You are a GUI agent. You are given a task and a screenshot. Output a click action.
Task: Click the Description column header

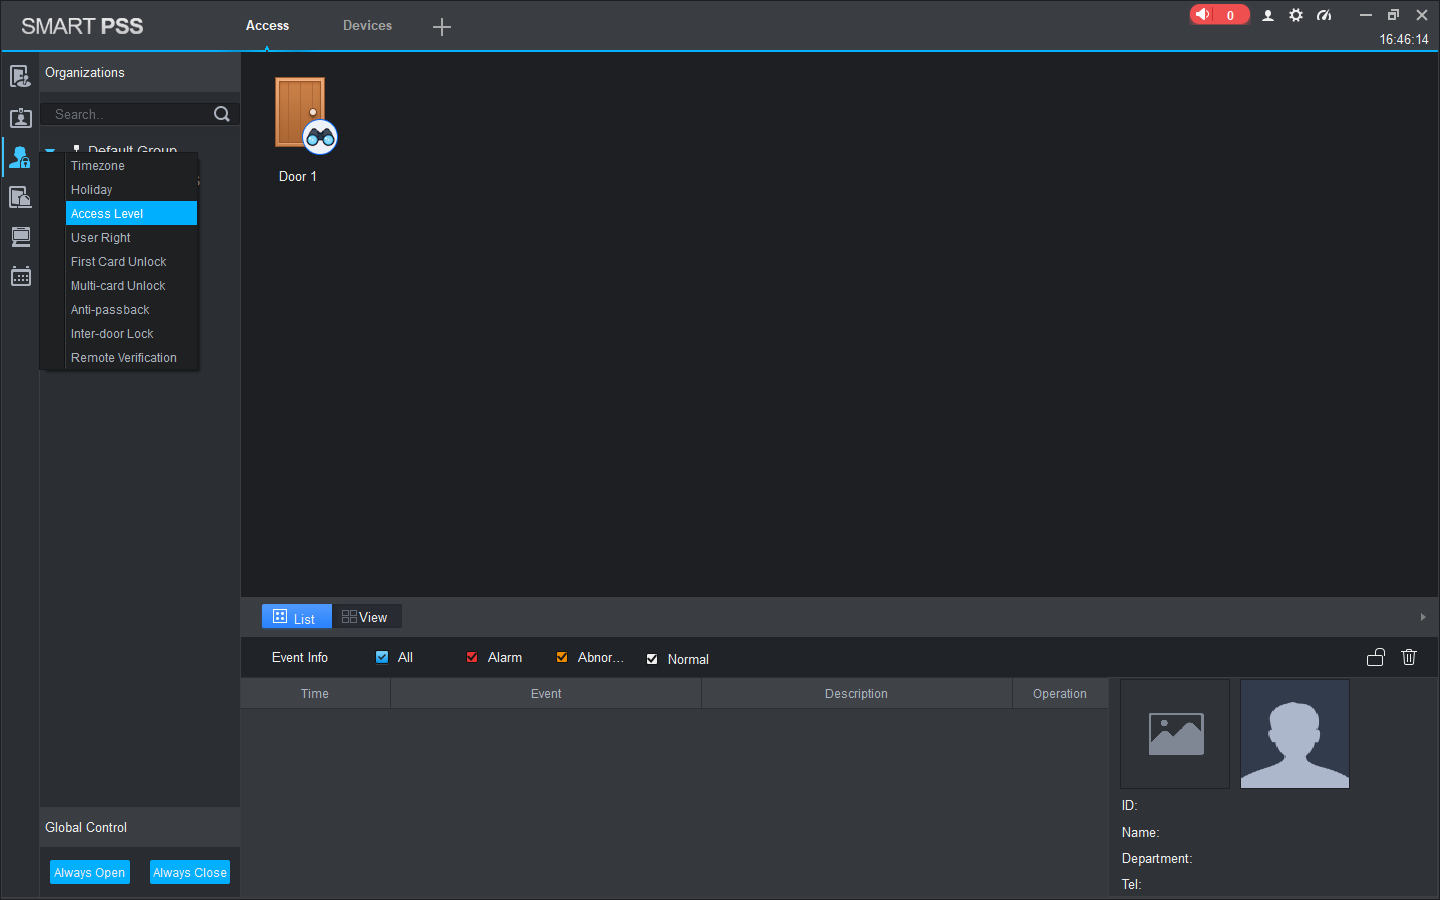click(x=856, y=694)
